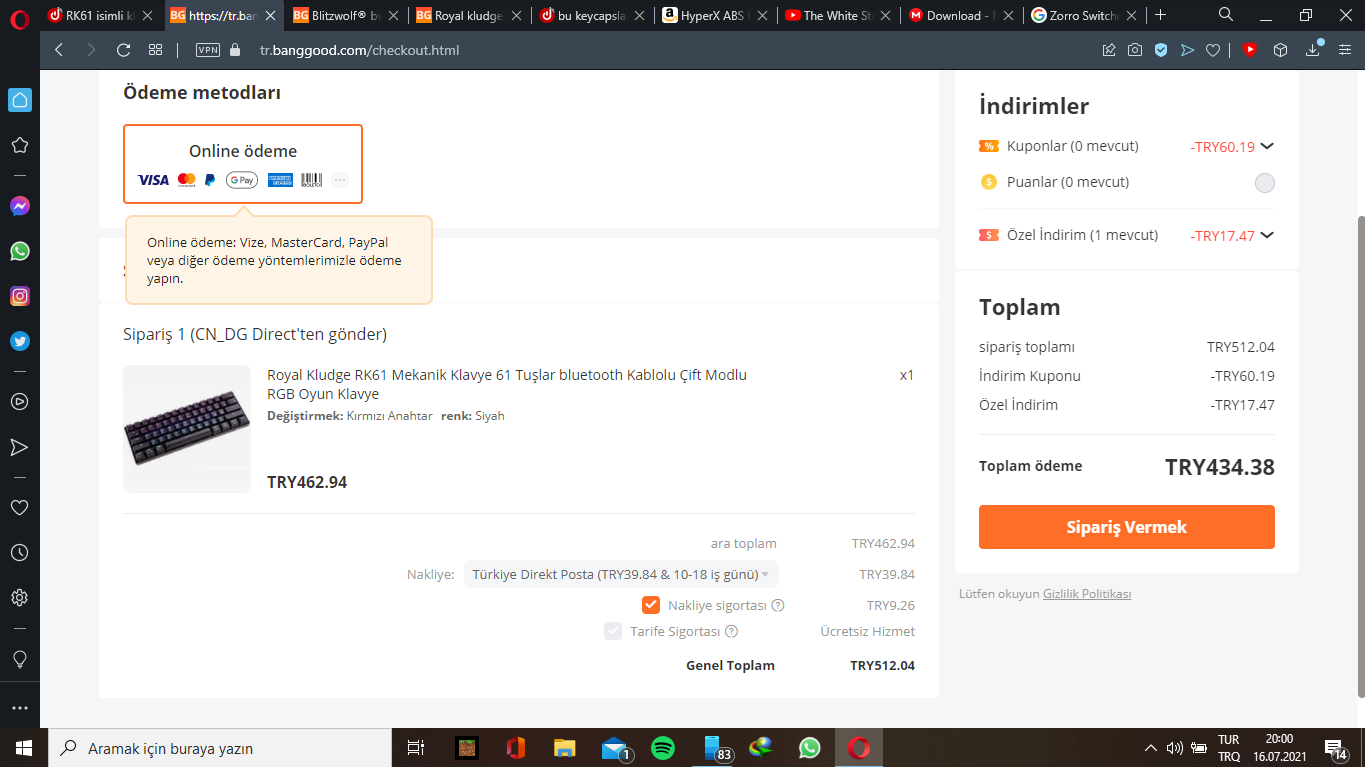
Task: Reload the Banggood checkout page
Action: 124,50
